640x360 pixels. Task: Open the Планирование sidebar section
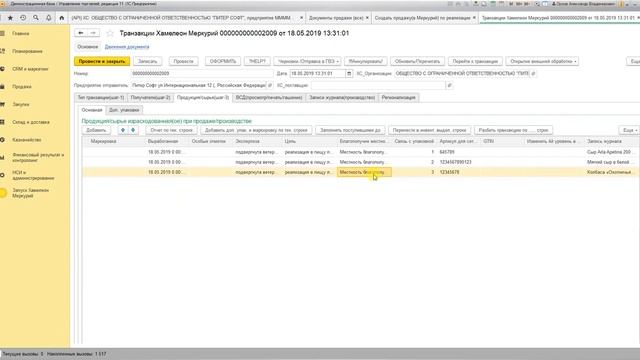tap(27, 51)
